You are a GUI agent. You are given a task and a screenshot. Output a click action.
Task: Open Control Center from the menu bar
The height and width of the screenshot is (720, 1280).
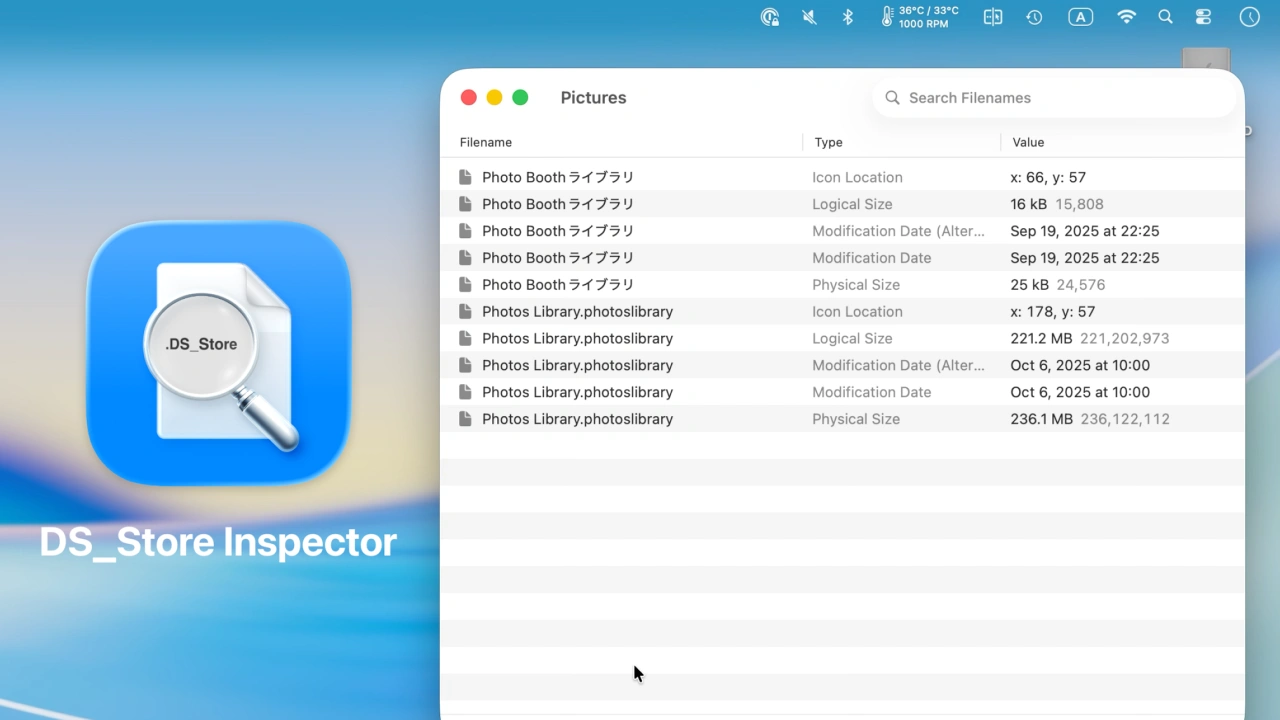1203,17
